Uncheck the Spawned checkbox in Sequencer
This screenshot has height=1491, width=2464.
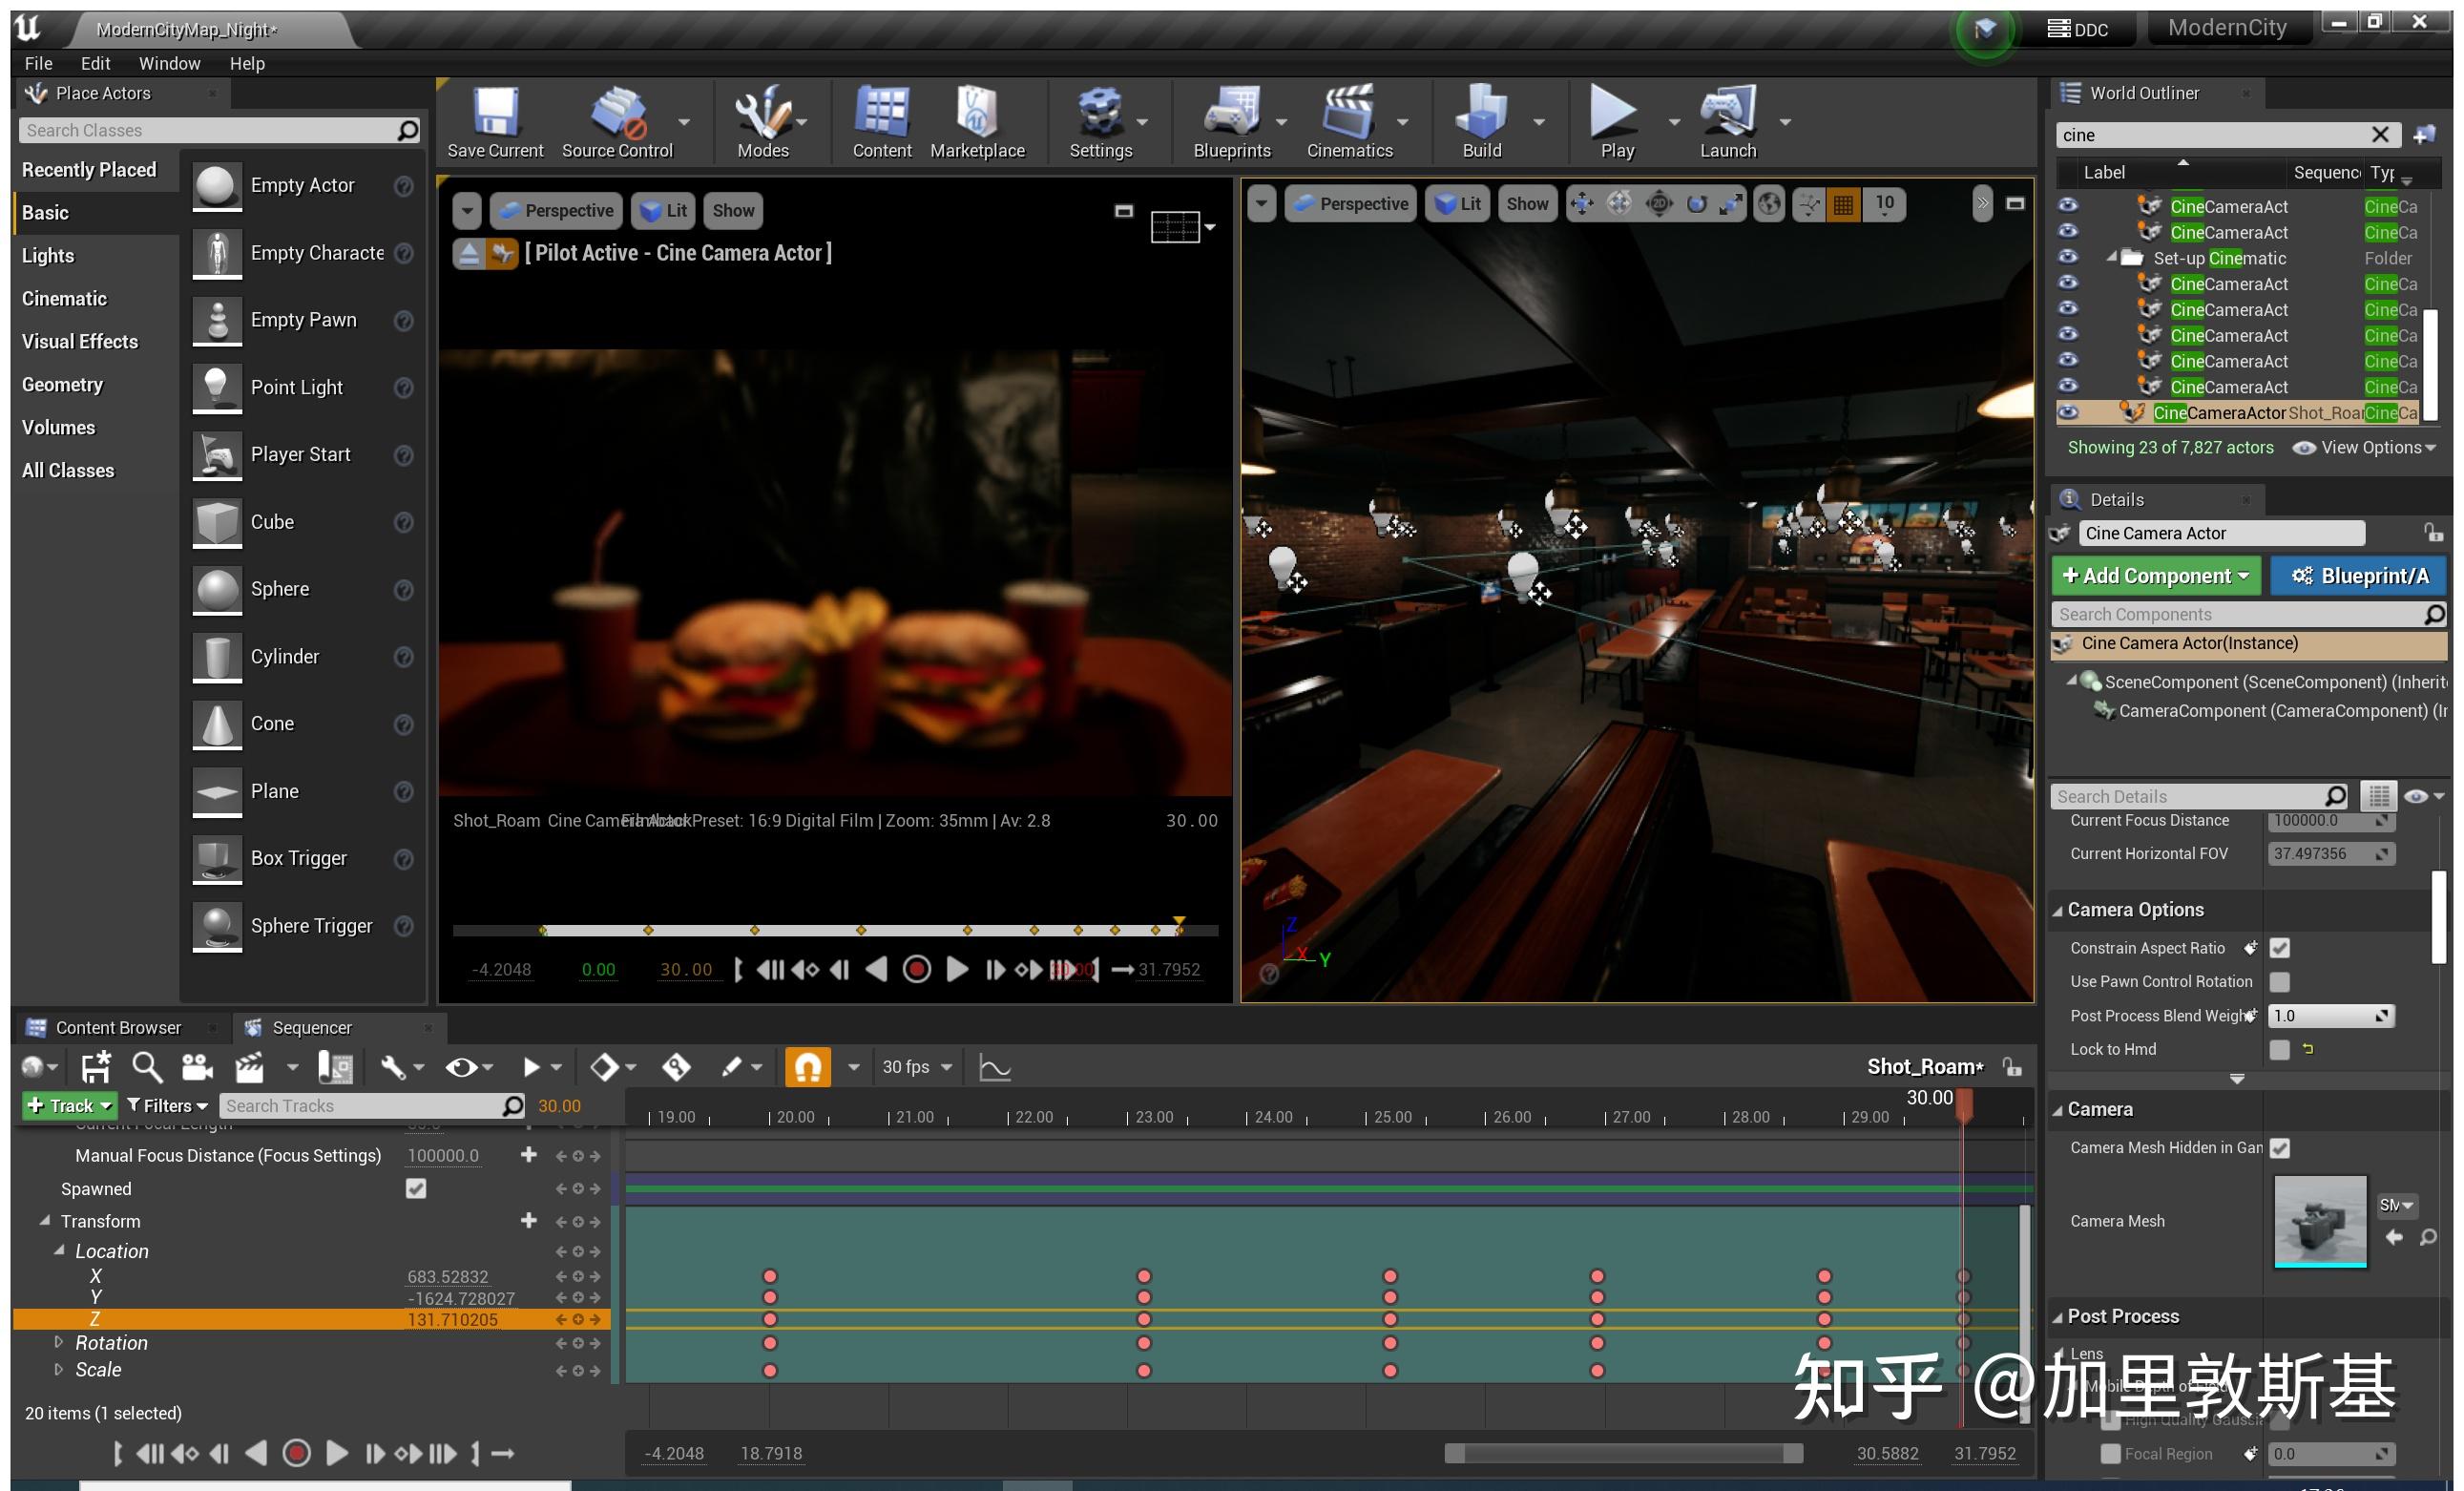tap(415, 1188)
